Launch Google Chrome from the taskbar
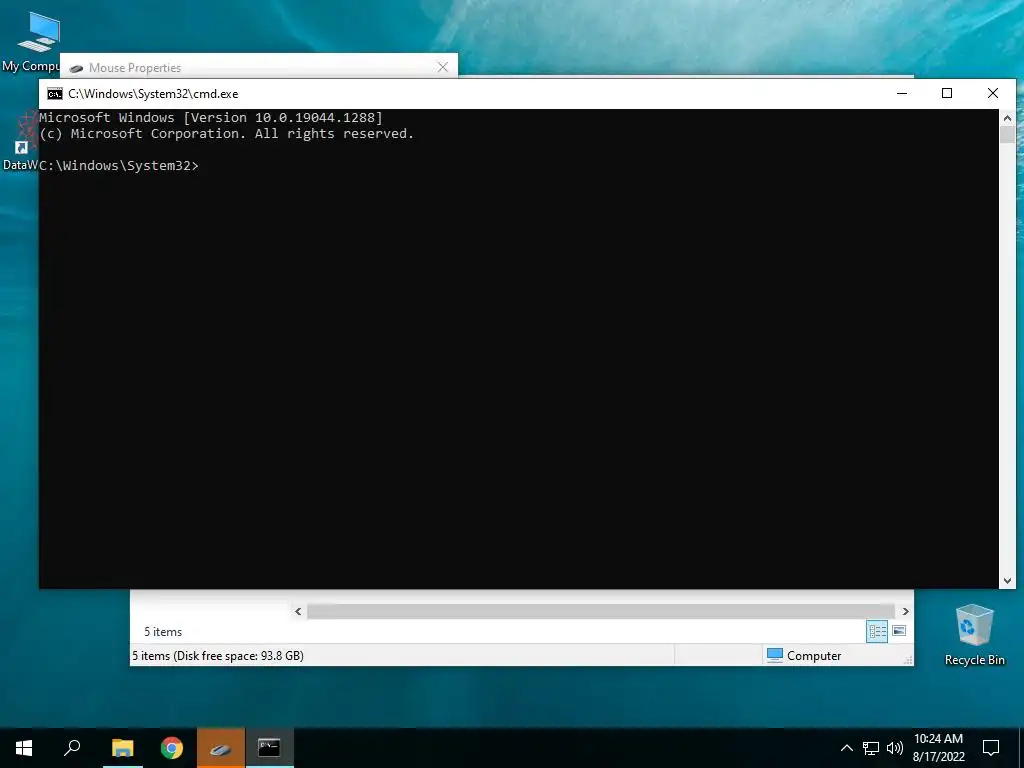Image resolution: width=1024 pixels, height=768 pixels. 172,748
